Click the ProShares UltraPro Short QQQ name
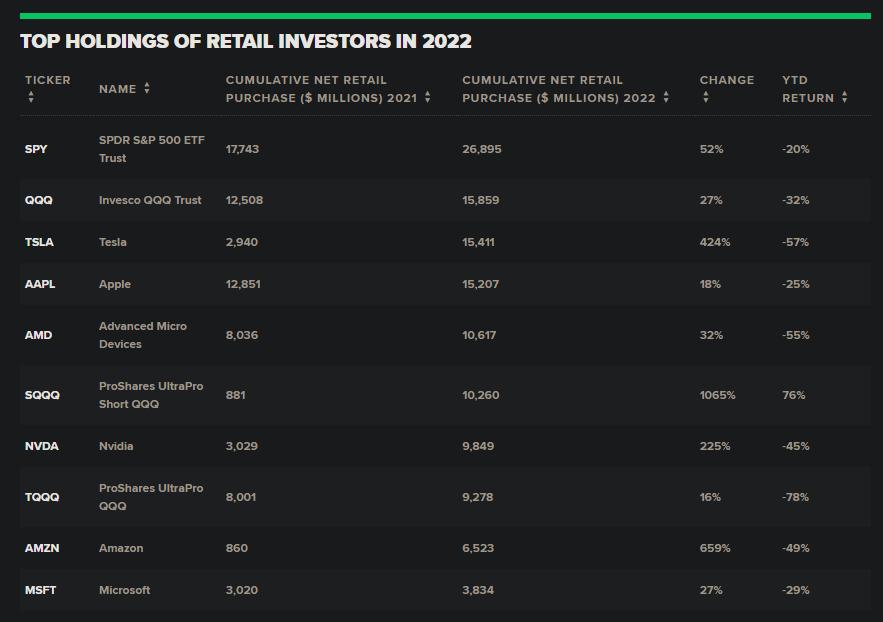 pos(151,395)
